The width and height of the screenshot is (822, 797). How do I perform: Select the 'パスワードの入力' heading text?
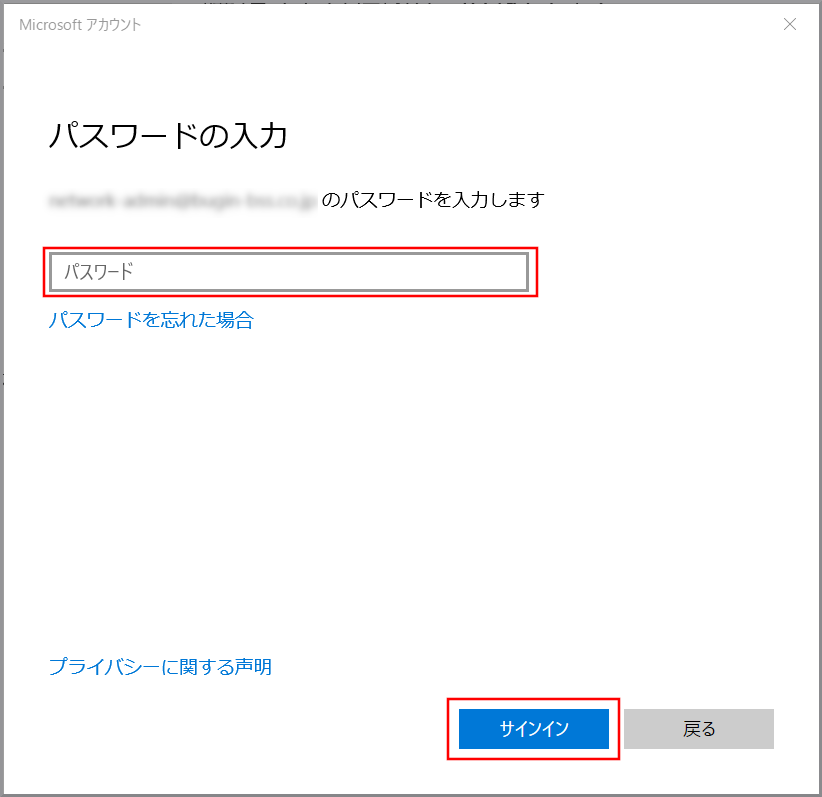(x=168, y=136)
